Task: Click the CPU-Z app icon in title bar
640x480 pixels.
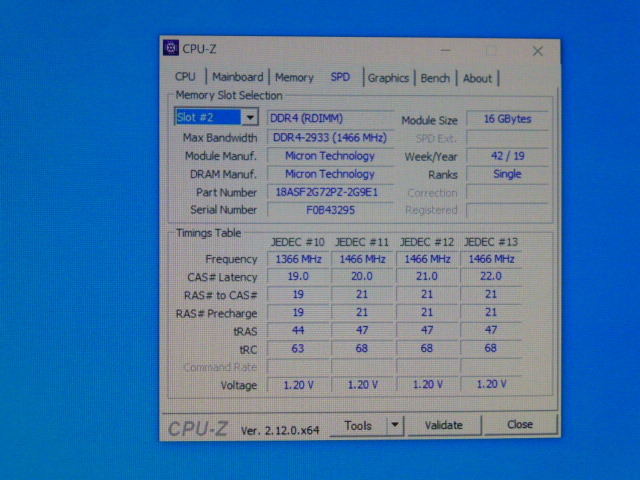Action: coord(171,48)
